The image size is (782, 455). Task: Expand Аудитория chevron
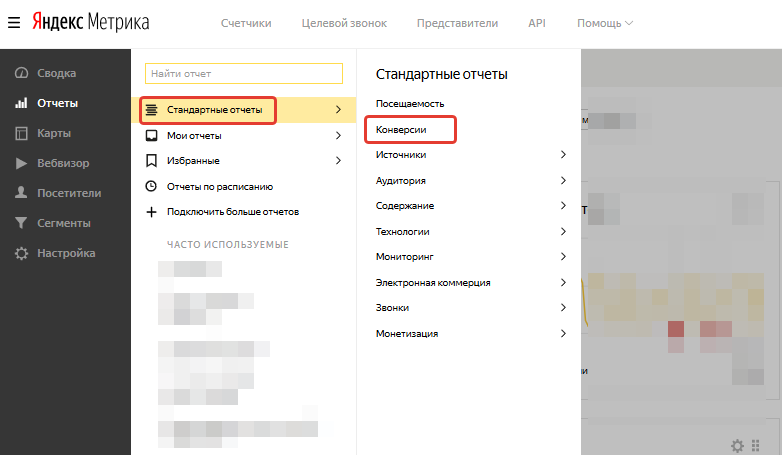click(x=564, y=180)
